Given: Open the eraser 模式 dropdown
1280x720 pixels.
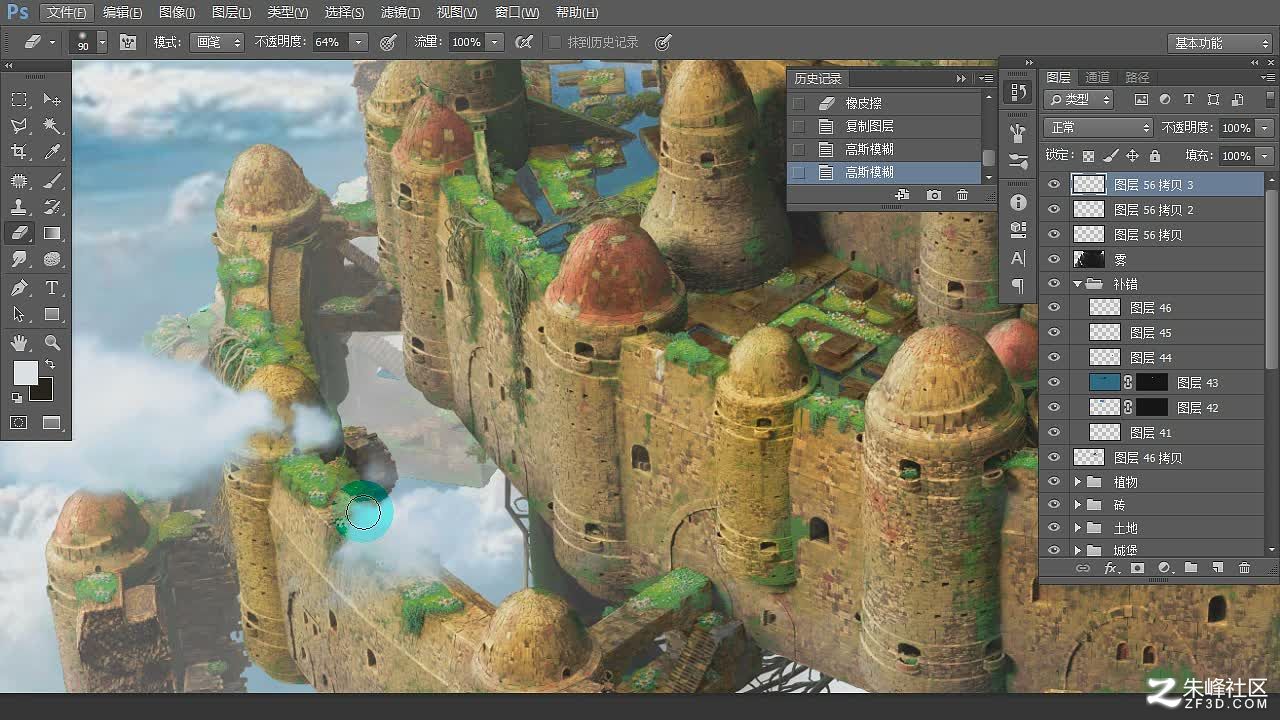Looking at the screenshot, I should tap(218, 43).
